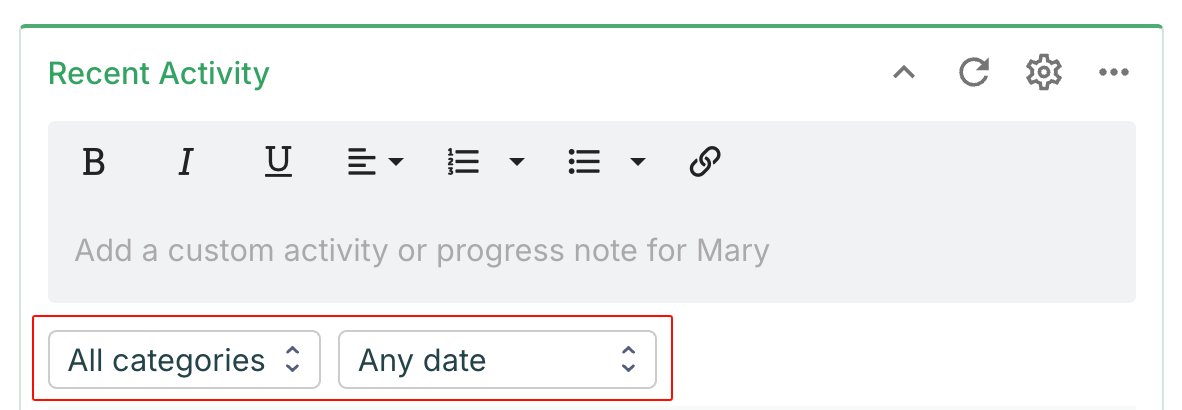Click the text alignment icon
Viewport: 1182px width, 410px height.
click(x=362, y=162)
